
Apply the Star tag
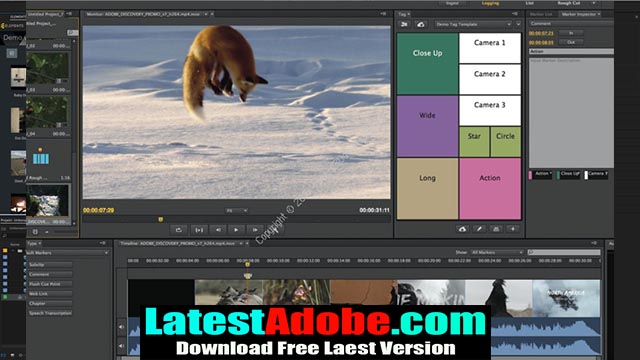(x=474, y=142)
